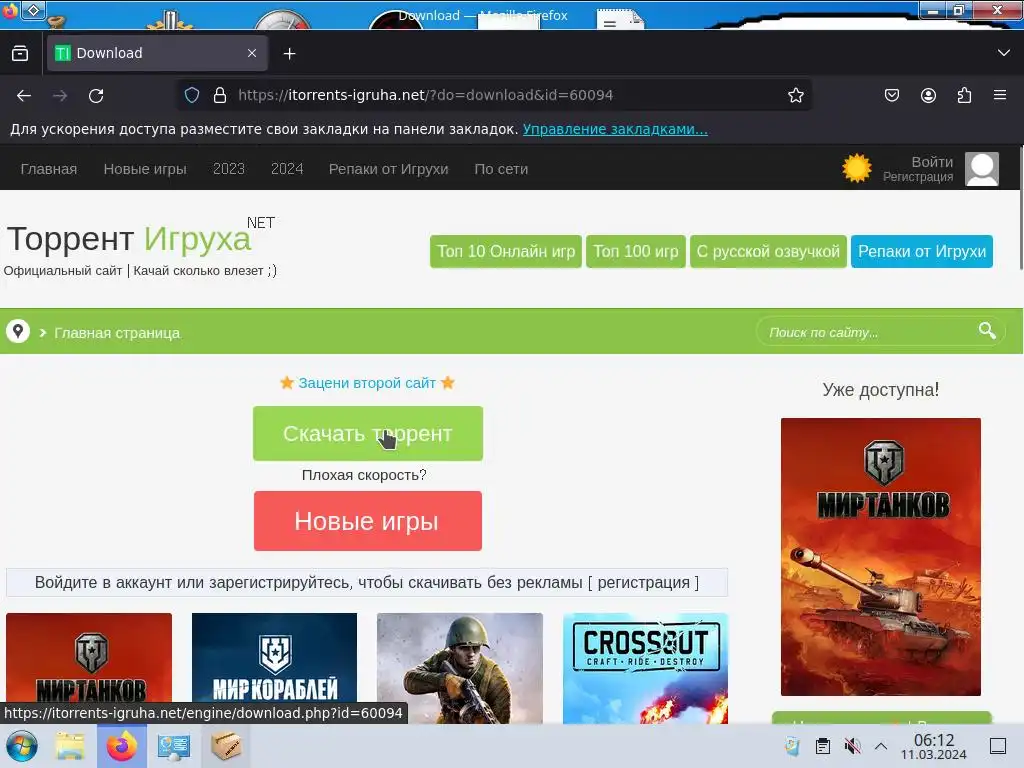Click the Firefox taskbar icon
This screenshot has width=1024, height=768.
click(122, 746)
